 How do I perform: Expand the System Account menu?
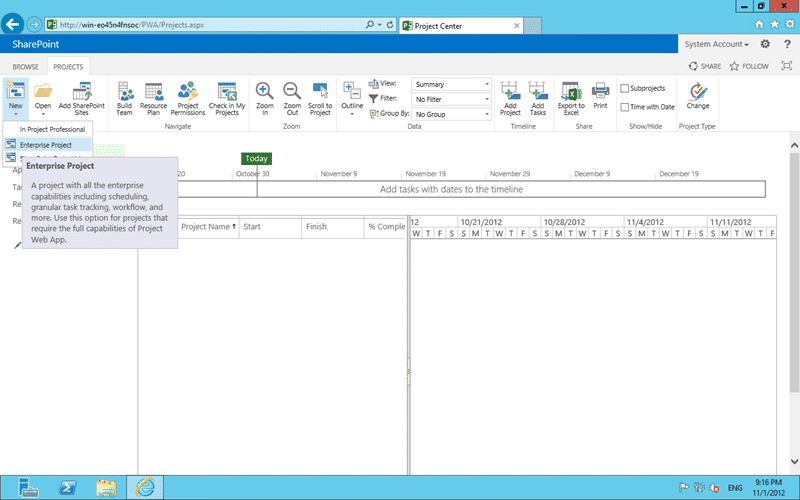[x=716, y=44]
